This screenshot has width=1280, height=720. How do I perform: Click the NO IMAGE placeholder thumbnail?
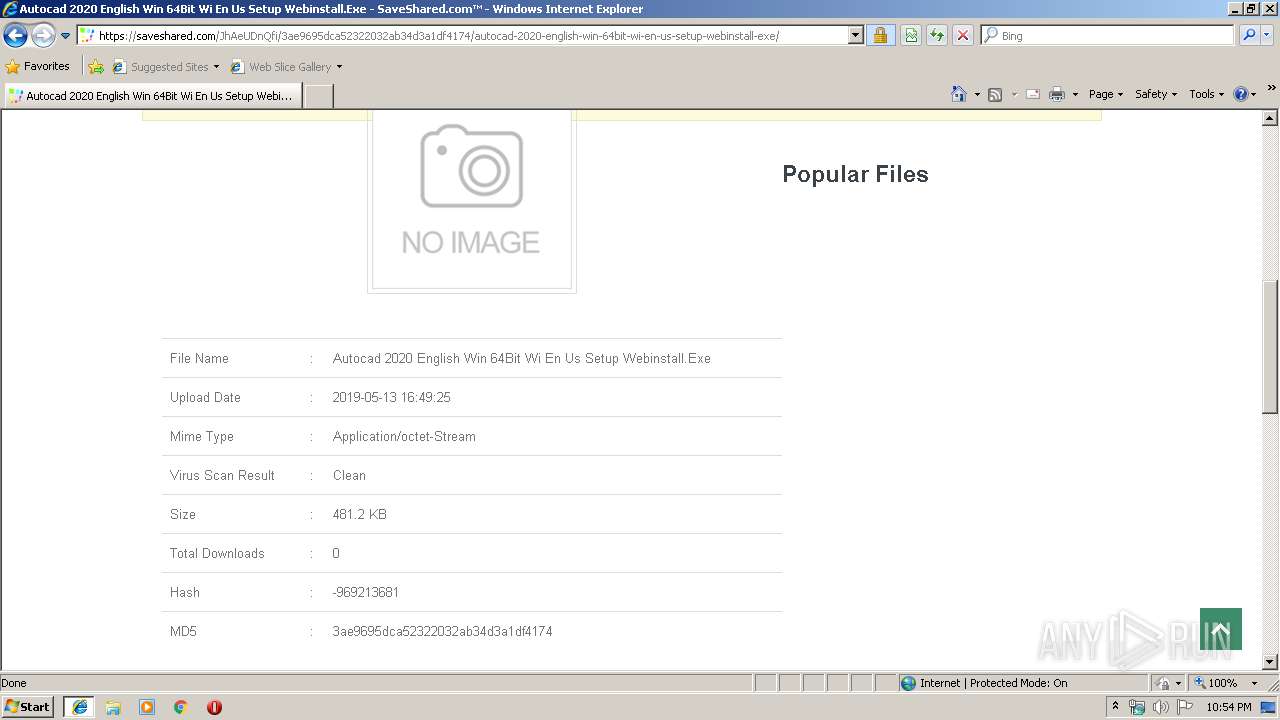[472, 200]
